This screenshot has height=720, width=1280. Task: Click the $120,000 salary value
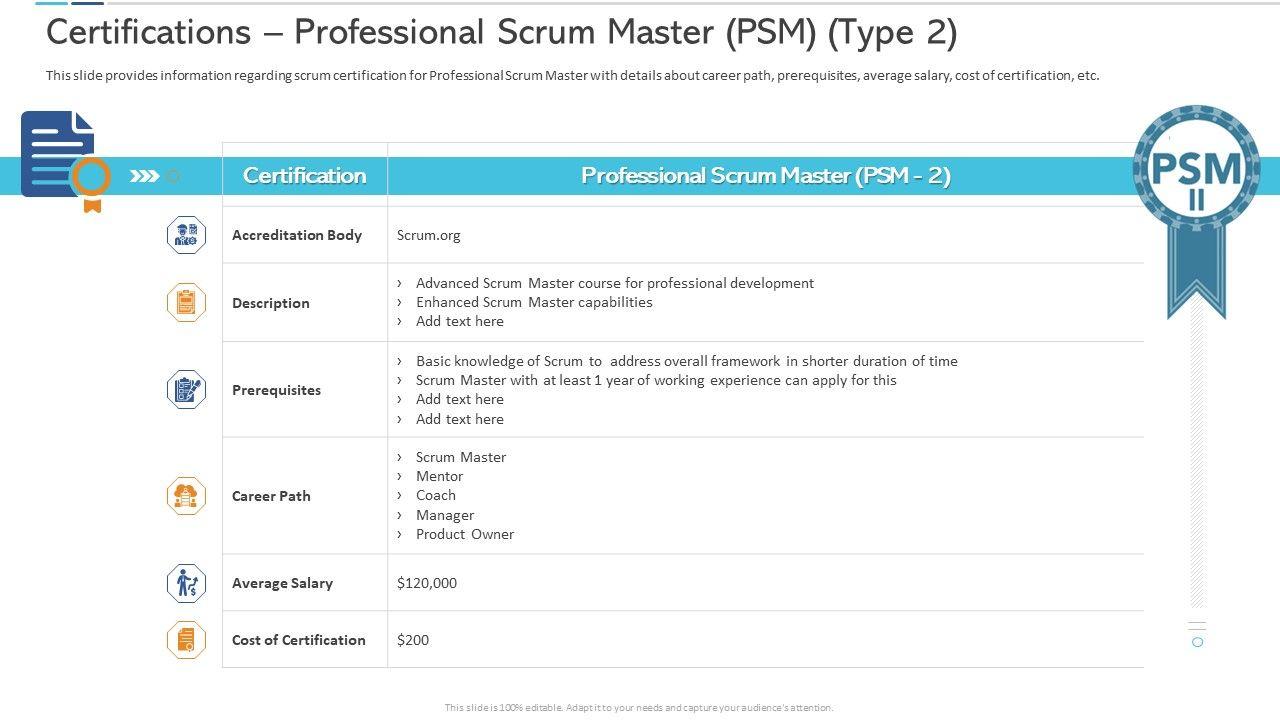point(427,583)
